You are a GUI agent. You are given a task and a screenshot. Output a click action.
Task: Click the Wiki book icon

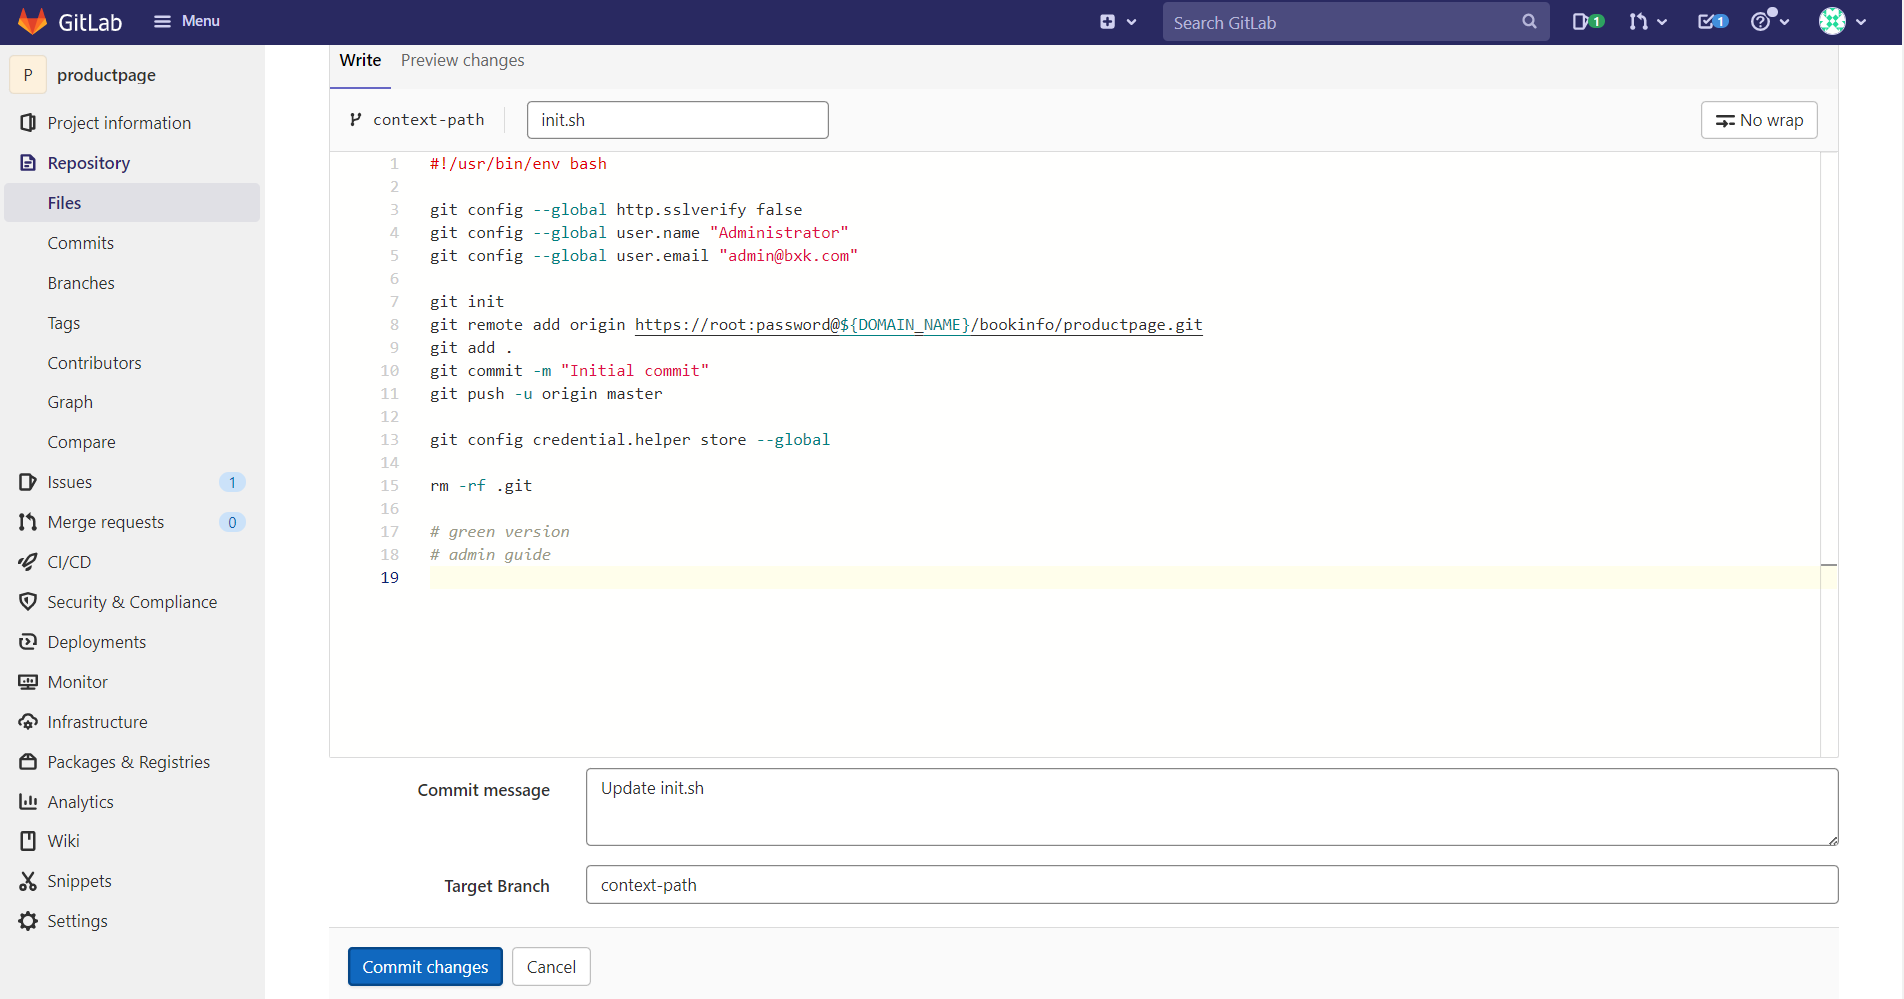28,841
